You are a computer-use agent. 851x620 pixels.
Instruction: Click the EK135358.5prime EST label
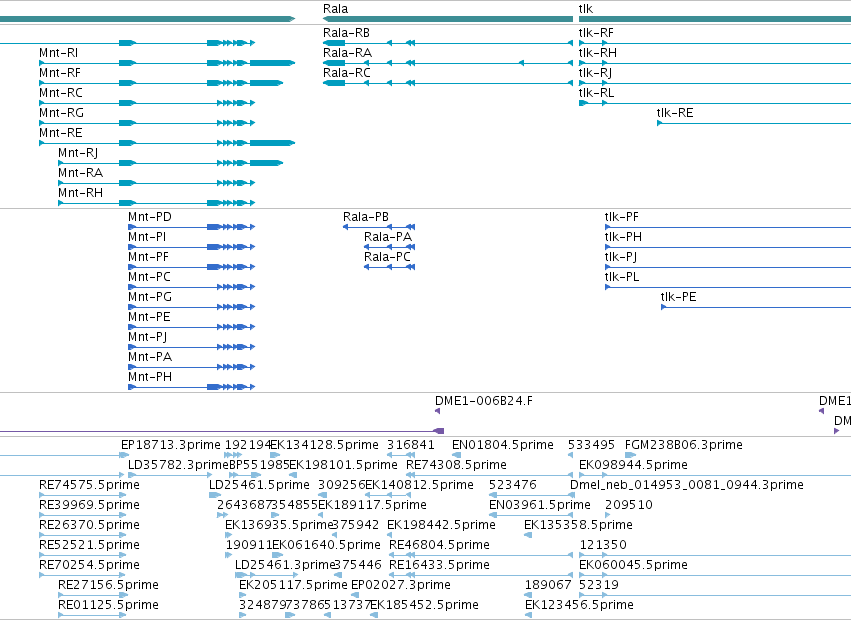[x=579, y=525]
